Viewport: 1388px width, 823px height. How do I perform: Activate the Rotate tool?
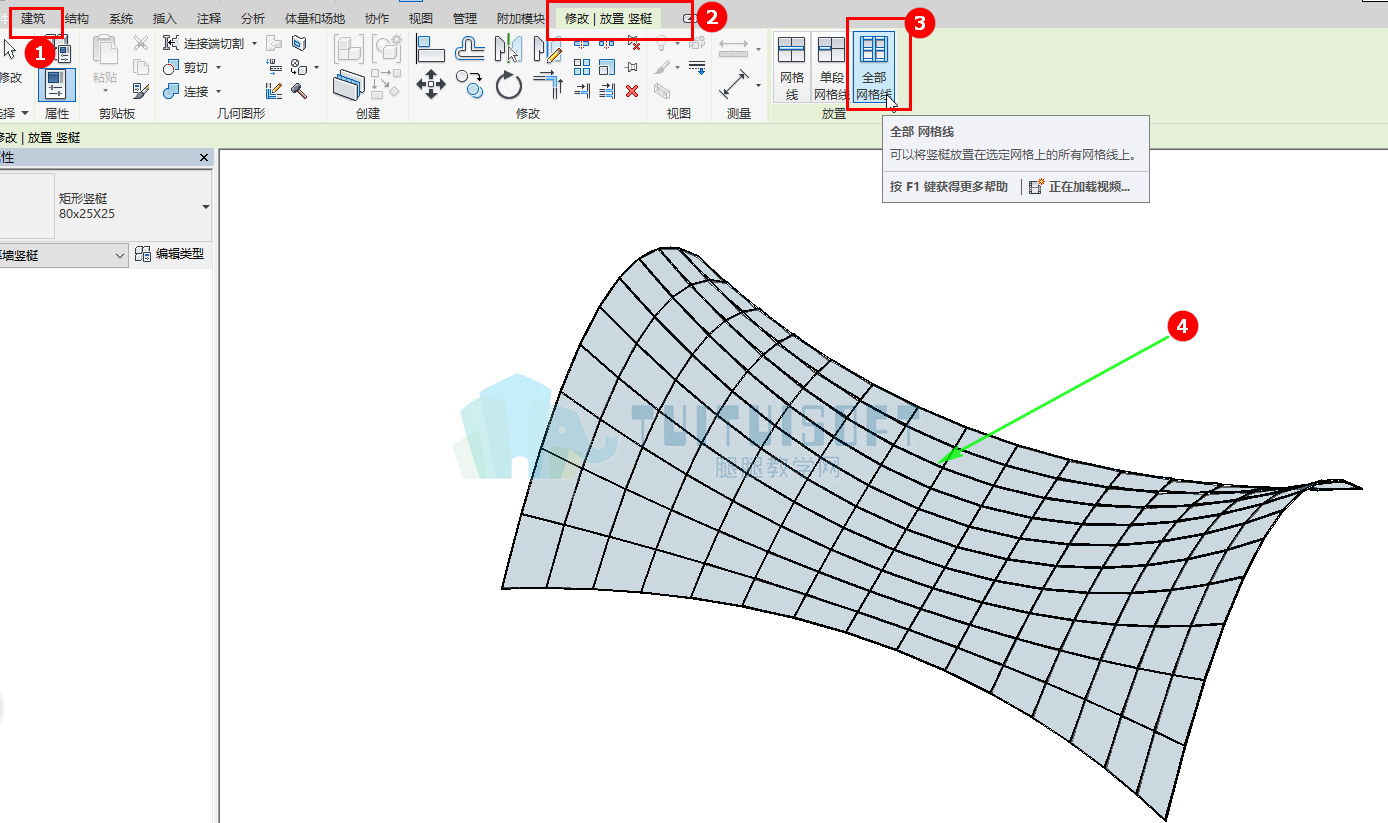point(509,85)
